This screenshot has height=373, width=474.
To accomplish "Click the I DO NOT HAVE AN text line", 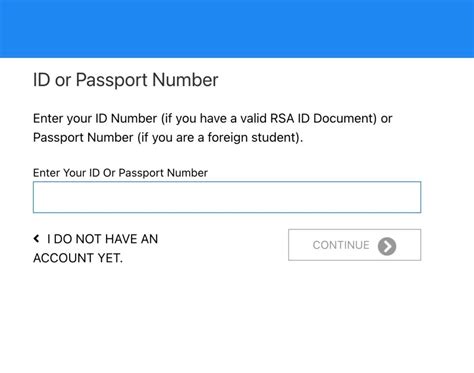I will click(x=102, y=239).
